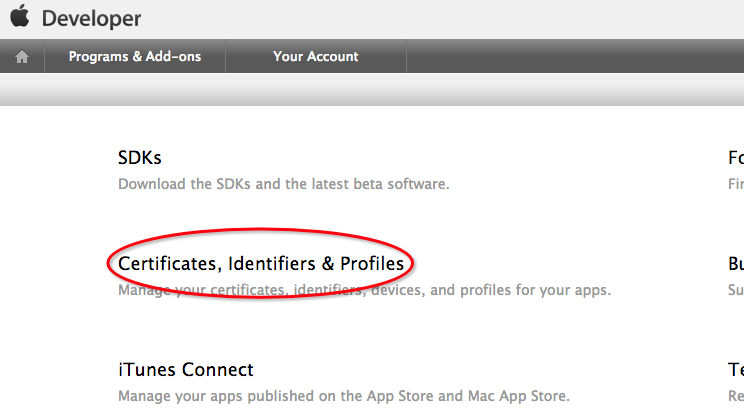744x411 pixels.
Task: Click the cut-off "Bu" heading at right edge
Action: [x=736, y=264]
